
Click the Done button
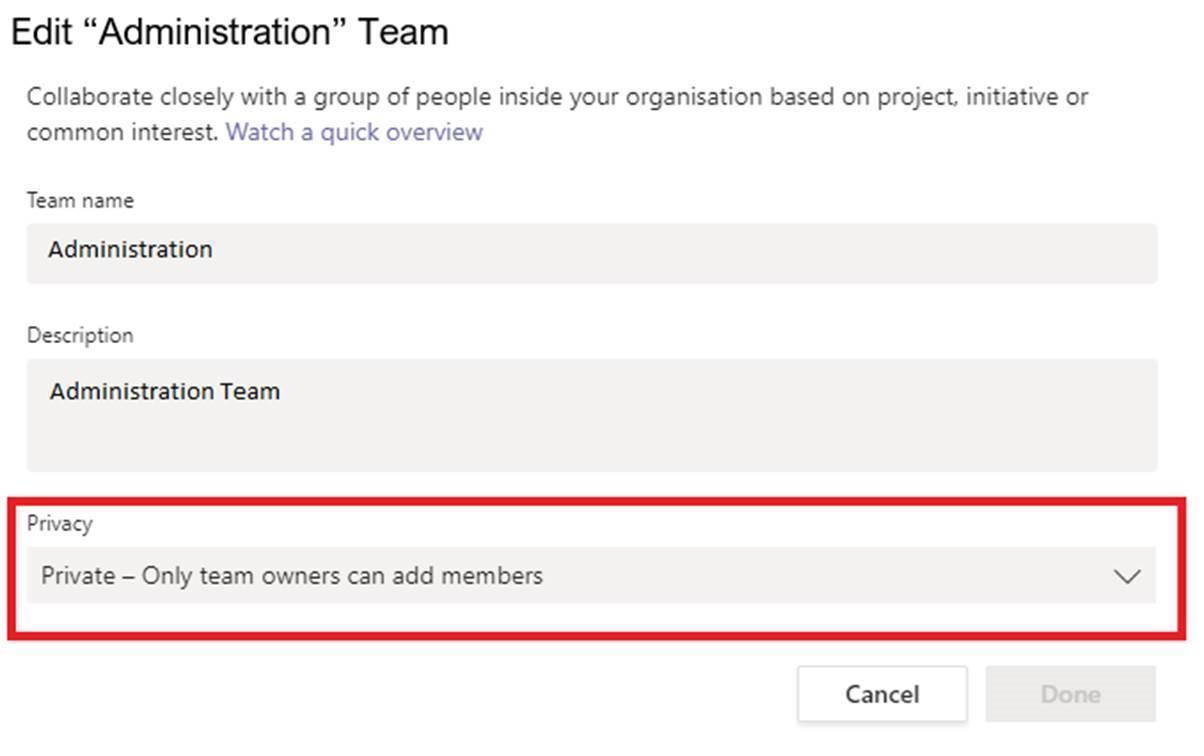pos(1071,694)
